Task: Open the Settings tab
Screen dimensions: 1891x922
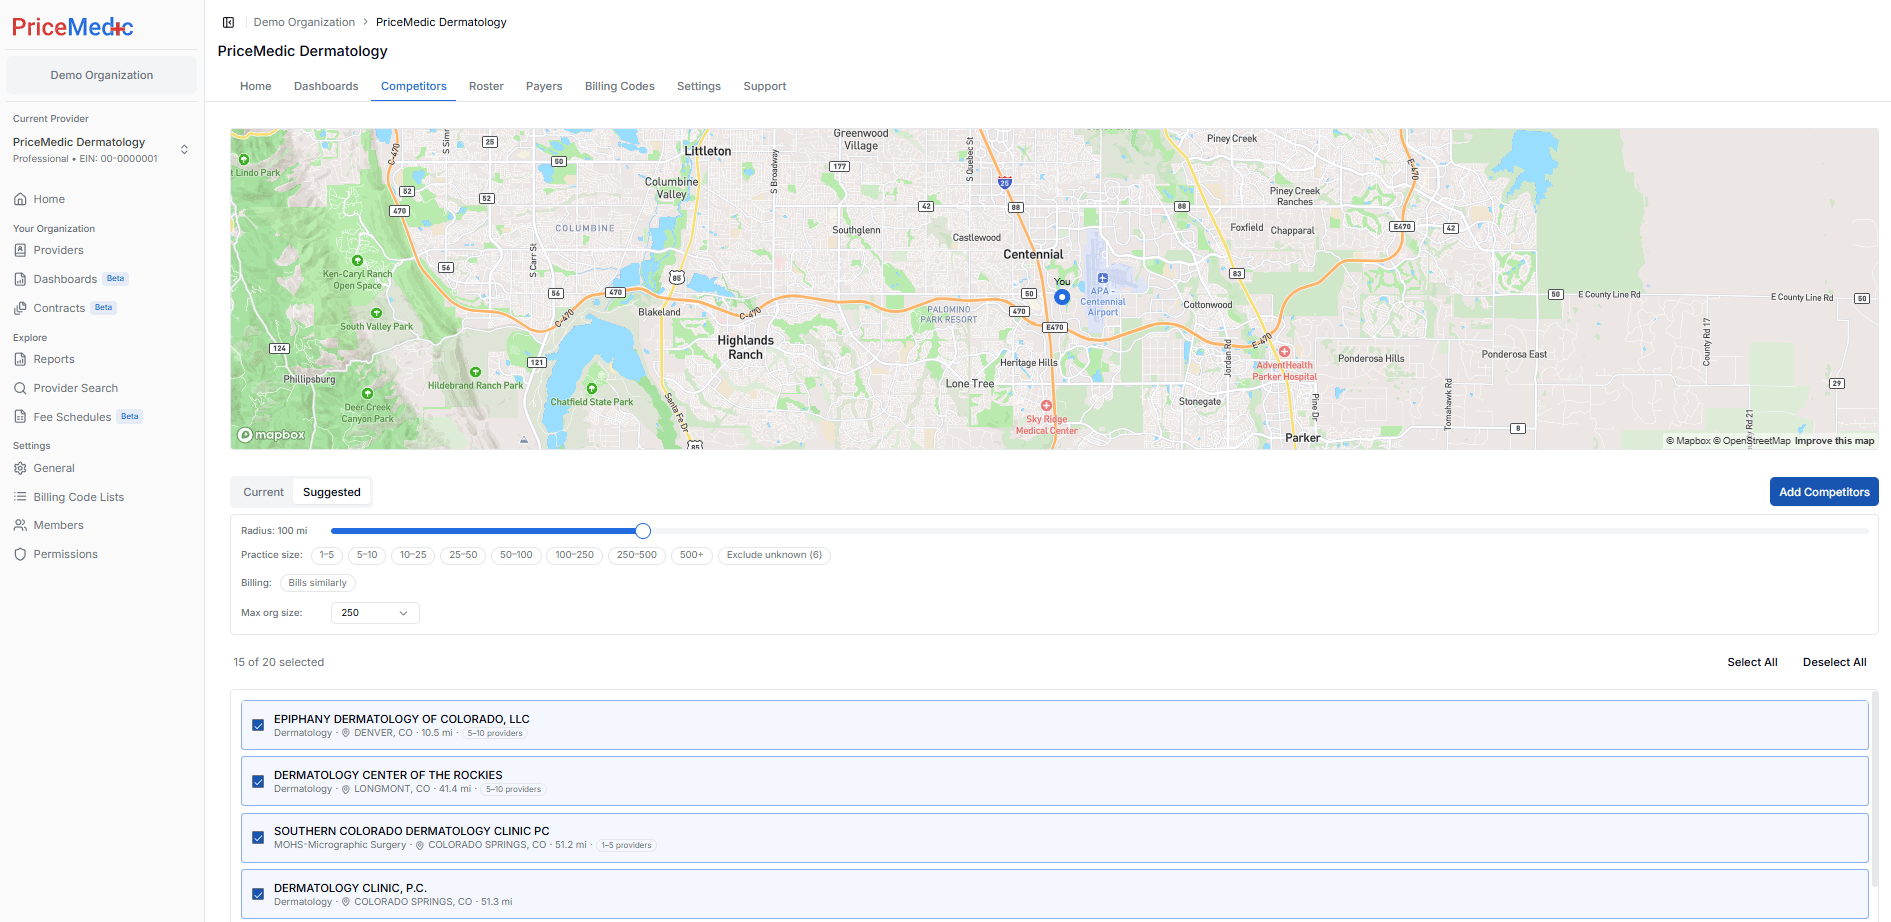Action: click(x=699, y=86)
